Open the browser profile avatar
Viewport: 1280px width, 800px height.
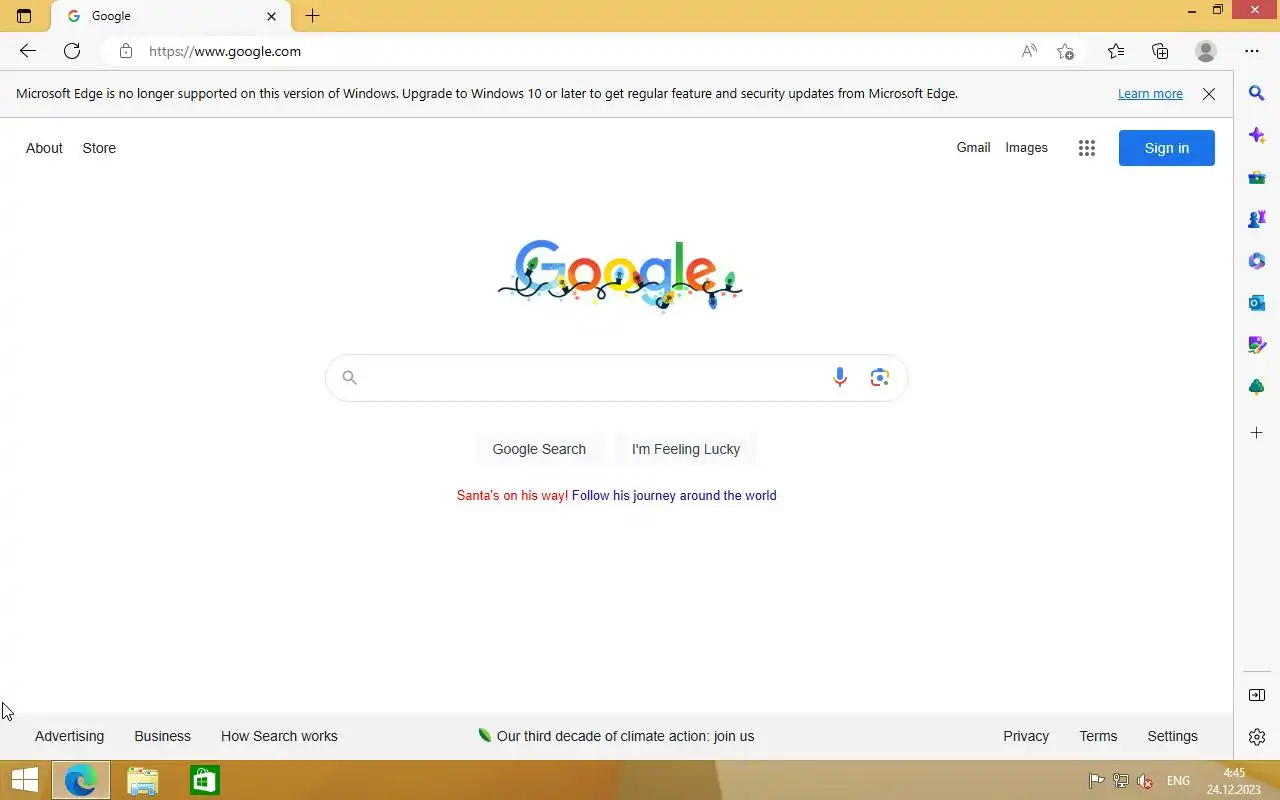tap(1206, 51)
